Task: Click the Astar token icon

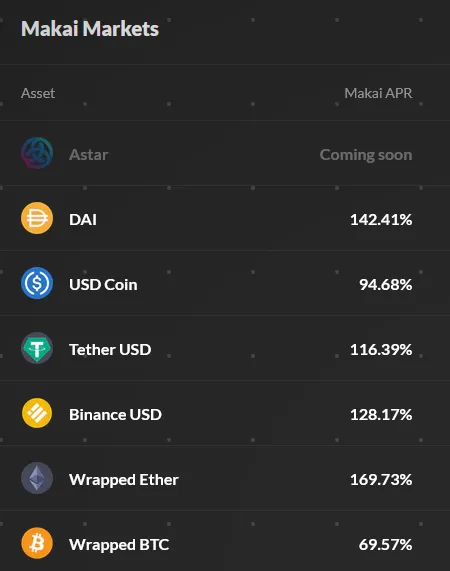Action: (x=37, y=153)
